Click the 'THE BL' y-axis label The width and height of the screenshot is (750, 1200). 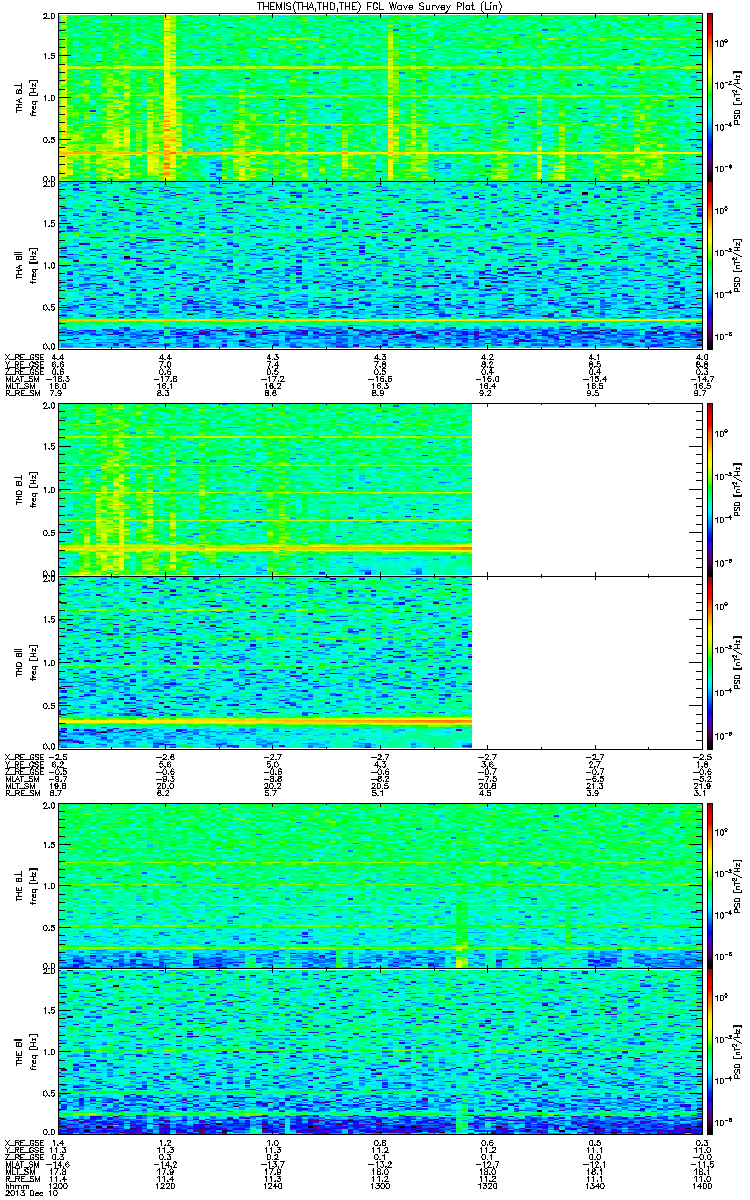[20, 887]
